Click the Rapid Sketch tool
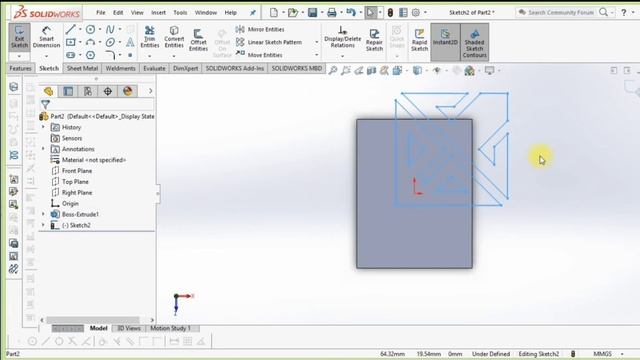 pyautogui.click(x=419, y=40)
